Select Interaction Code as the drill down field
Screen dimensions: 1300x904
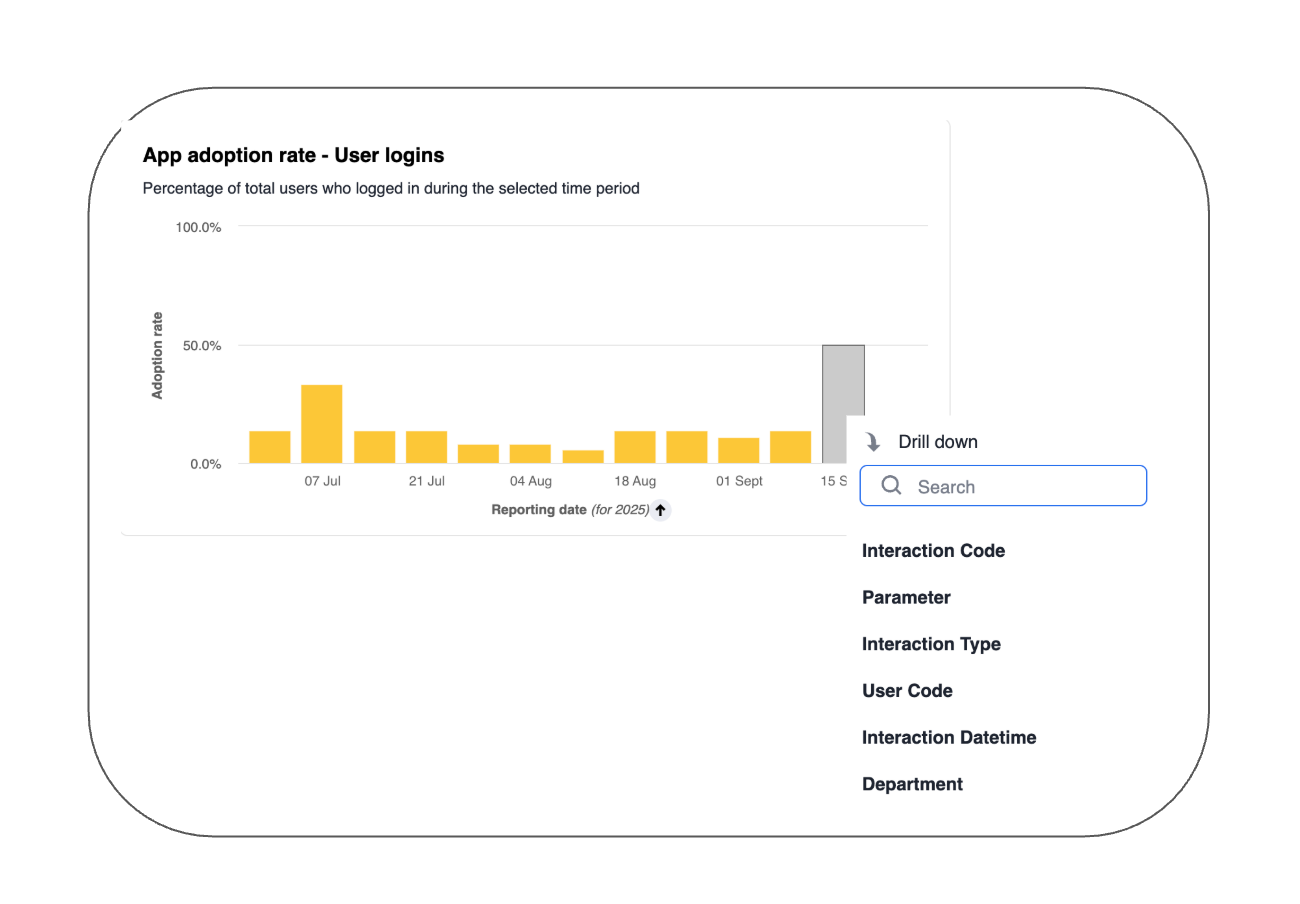(x=933, y=551)
